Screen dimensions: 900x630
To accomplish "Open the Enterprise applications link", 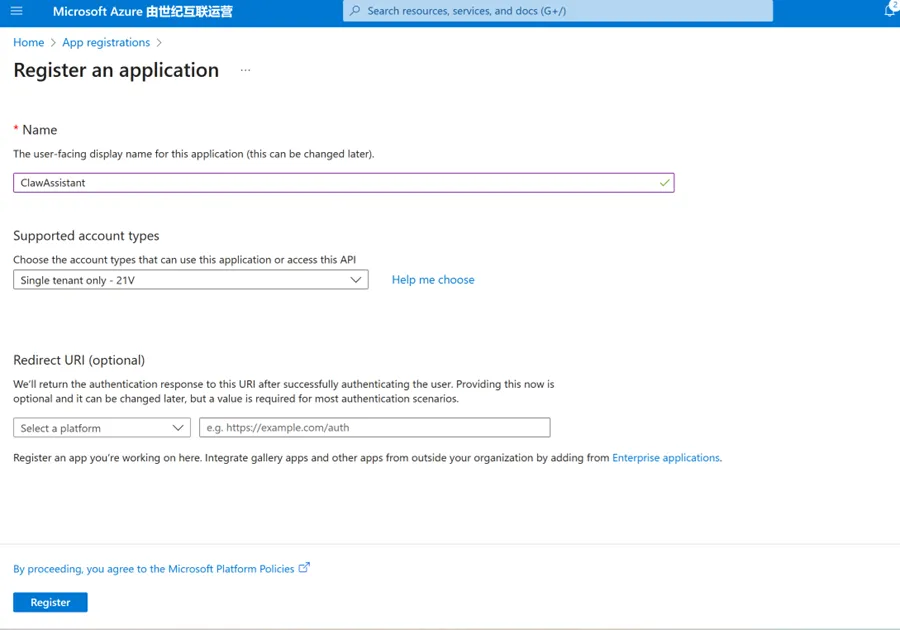I will [x=666, y=457].
